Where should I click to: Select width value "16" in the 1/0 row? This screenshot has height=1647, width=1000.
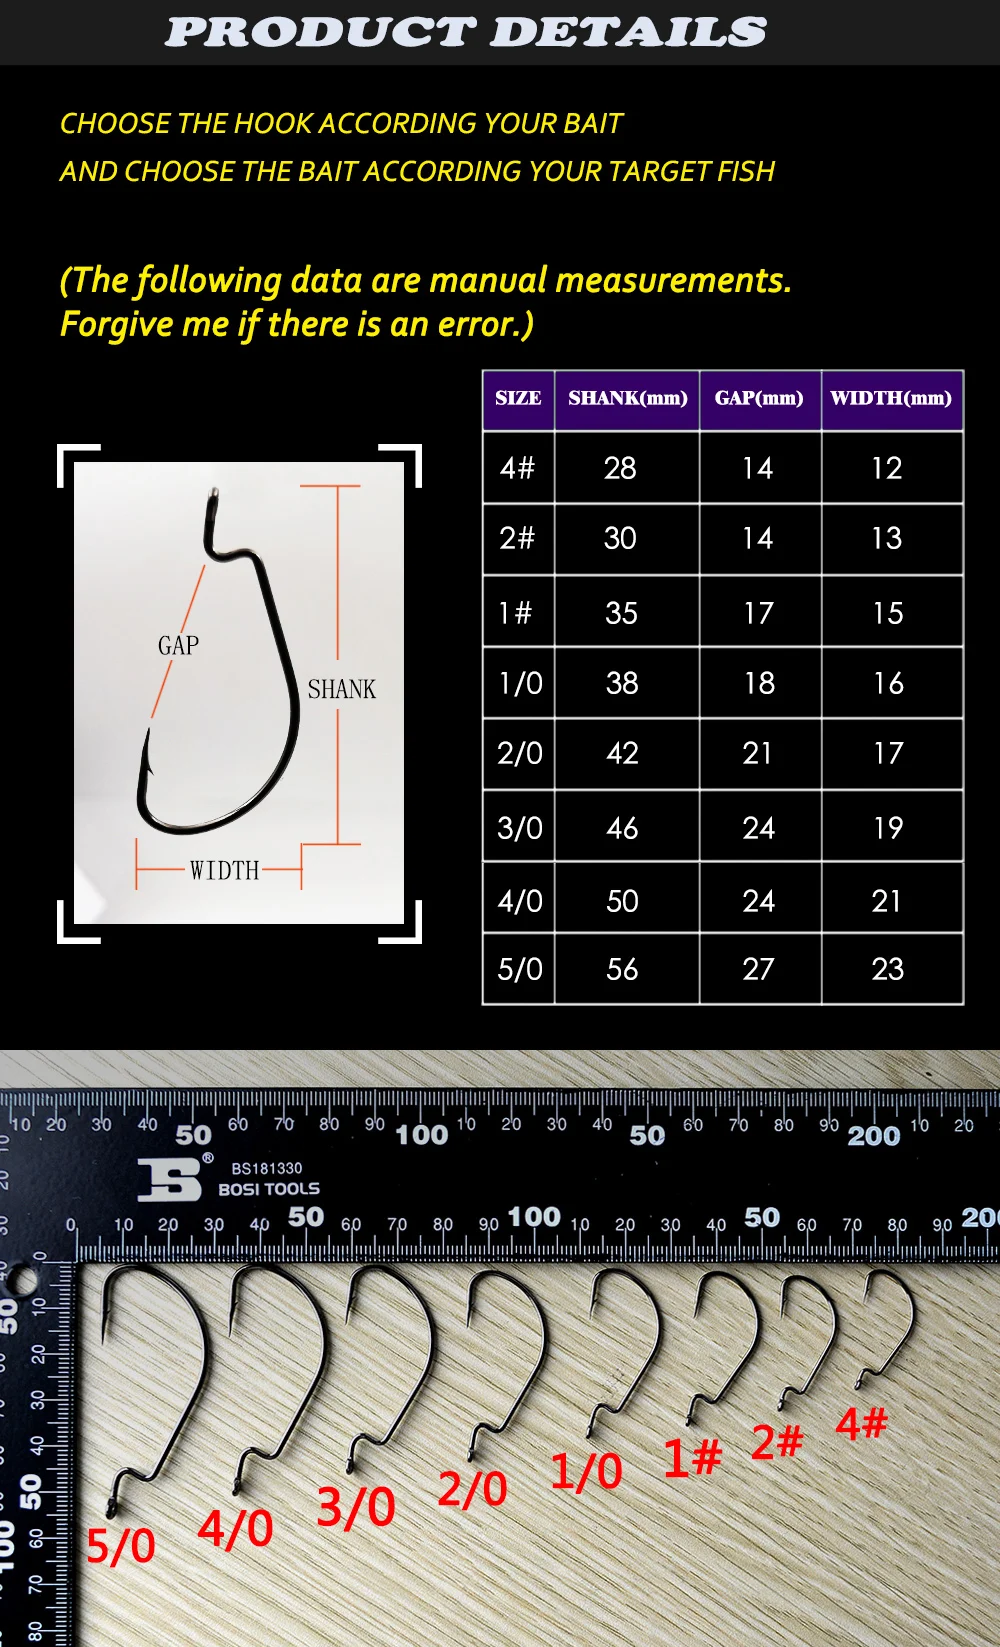coord(888,683)
